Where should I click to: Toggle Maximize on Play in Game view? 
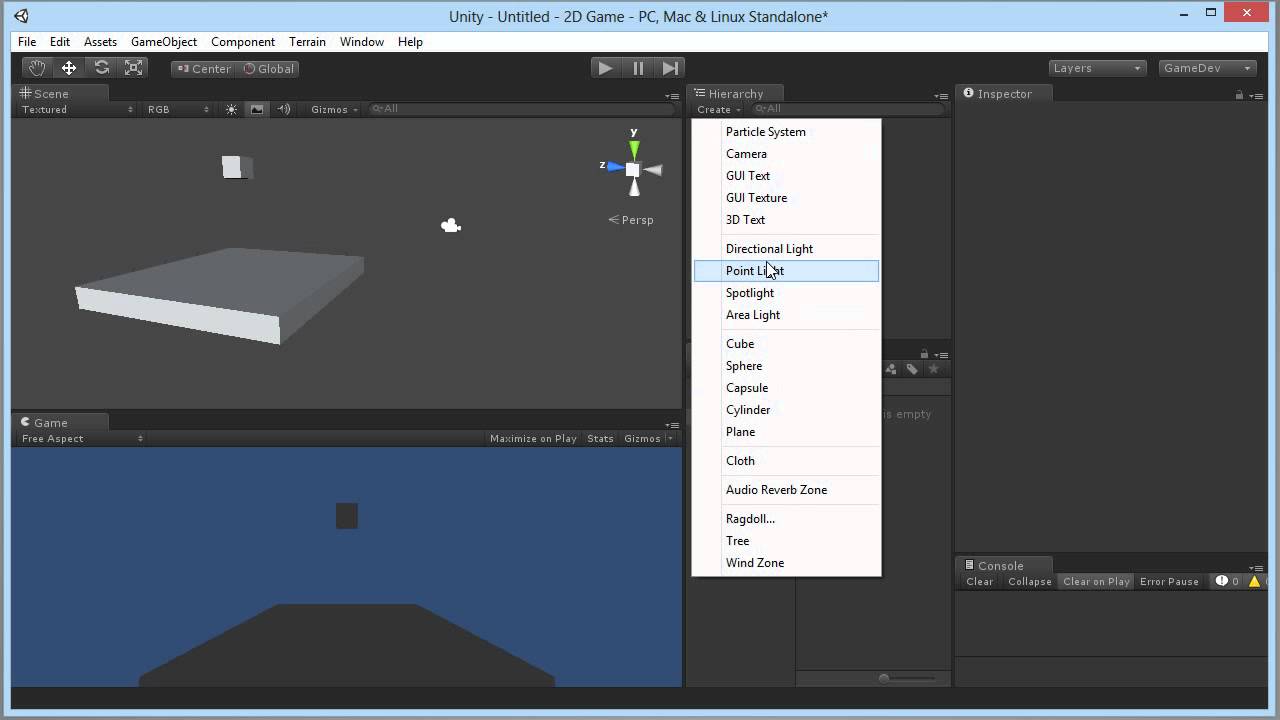[533, 439]
